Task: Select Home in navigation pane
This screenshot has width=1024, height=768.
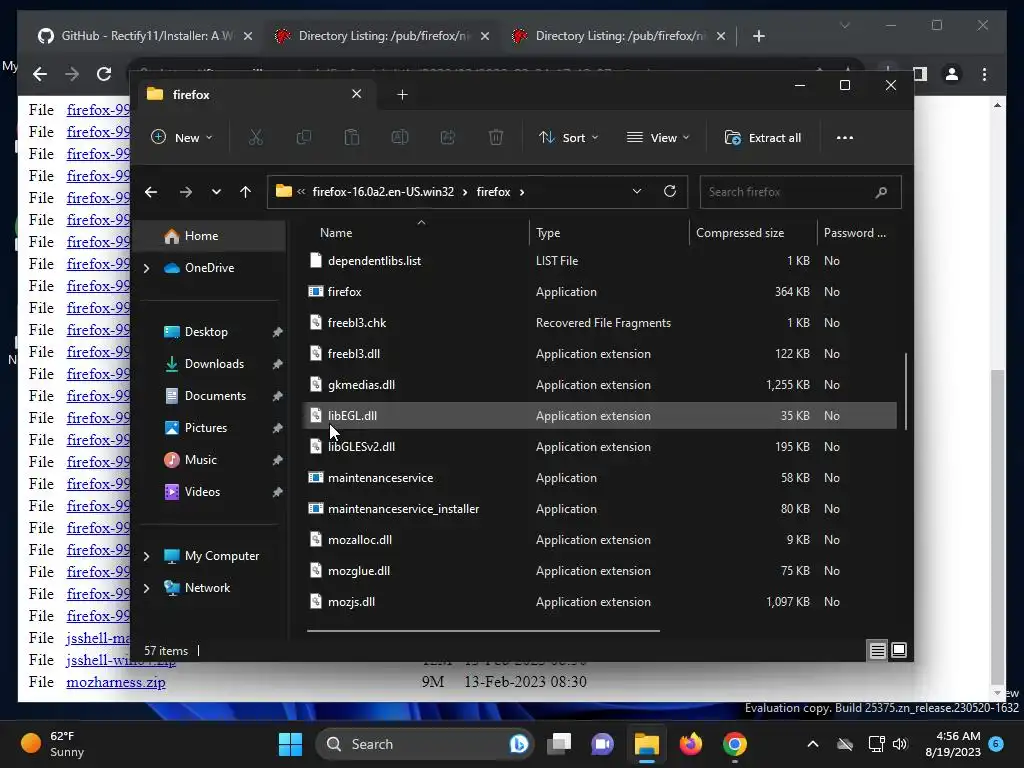Action: (x=209, y=236)
